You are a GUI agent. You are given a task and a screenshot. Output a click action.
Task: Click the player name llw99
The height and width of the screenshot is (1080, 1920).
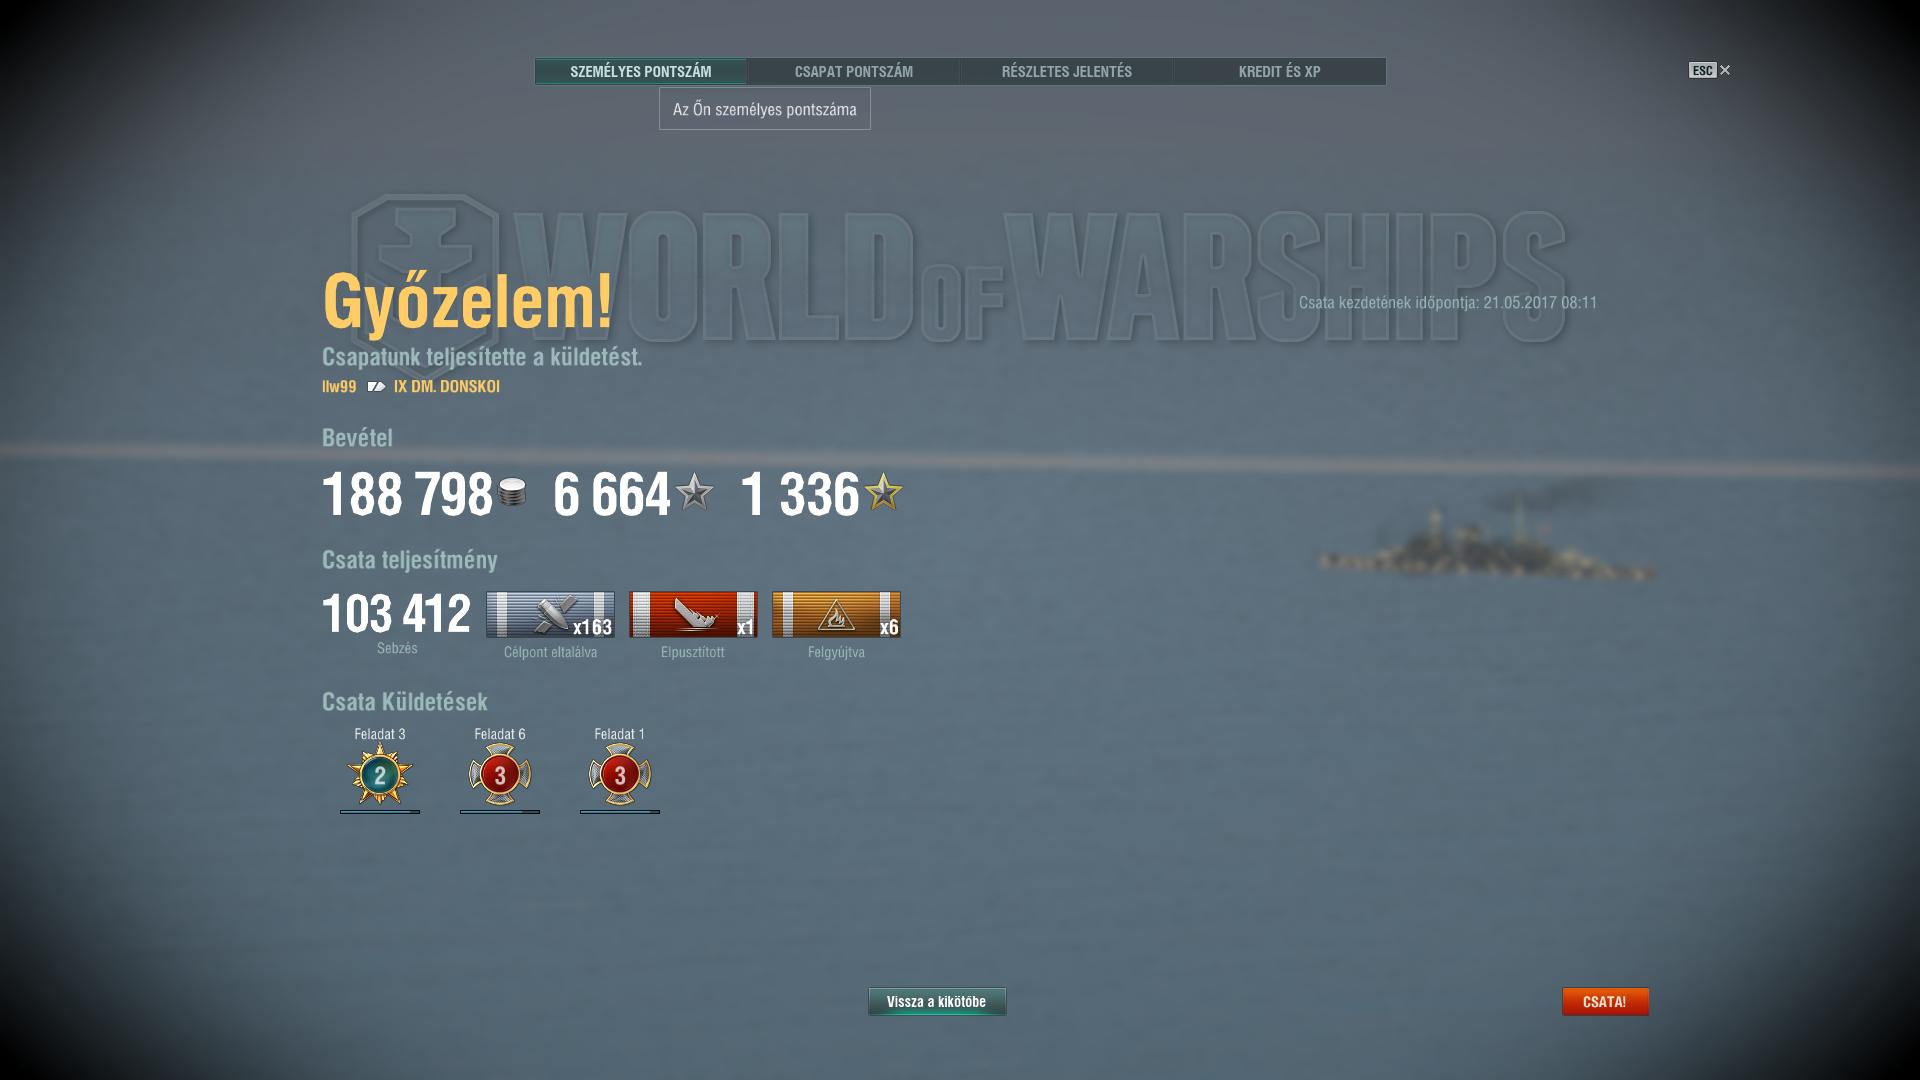[339, 387]
